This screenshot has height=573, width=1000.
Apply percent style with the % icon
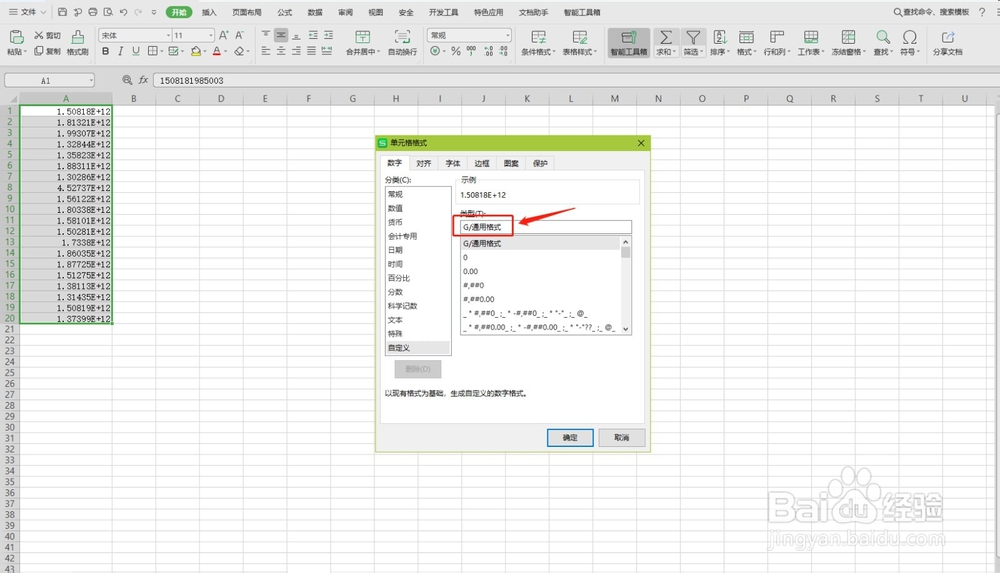(x=455, y=51)
